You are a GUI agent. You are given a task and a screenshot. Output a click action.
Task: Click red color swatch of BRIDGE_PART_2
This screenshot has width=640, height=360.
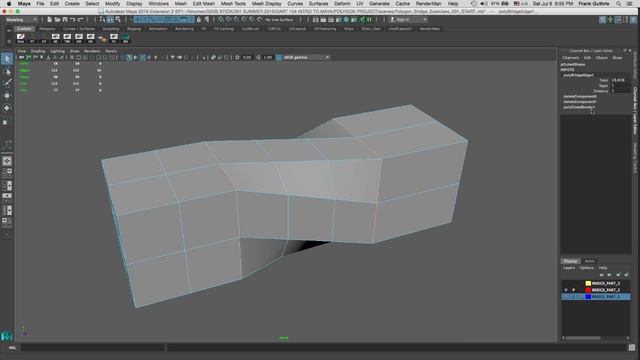pyautogui.click(x=588, y=290)
